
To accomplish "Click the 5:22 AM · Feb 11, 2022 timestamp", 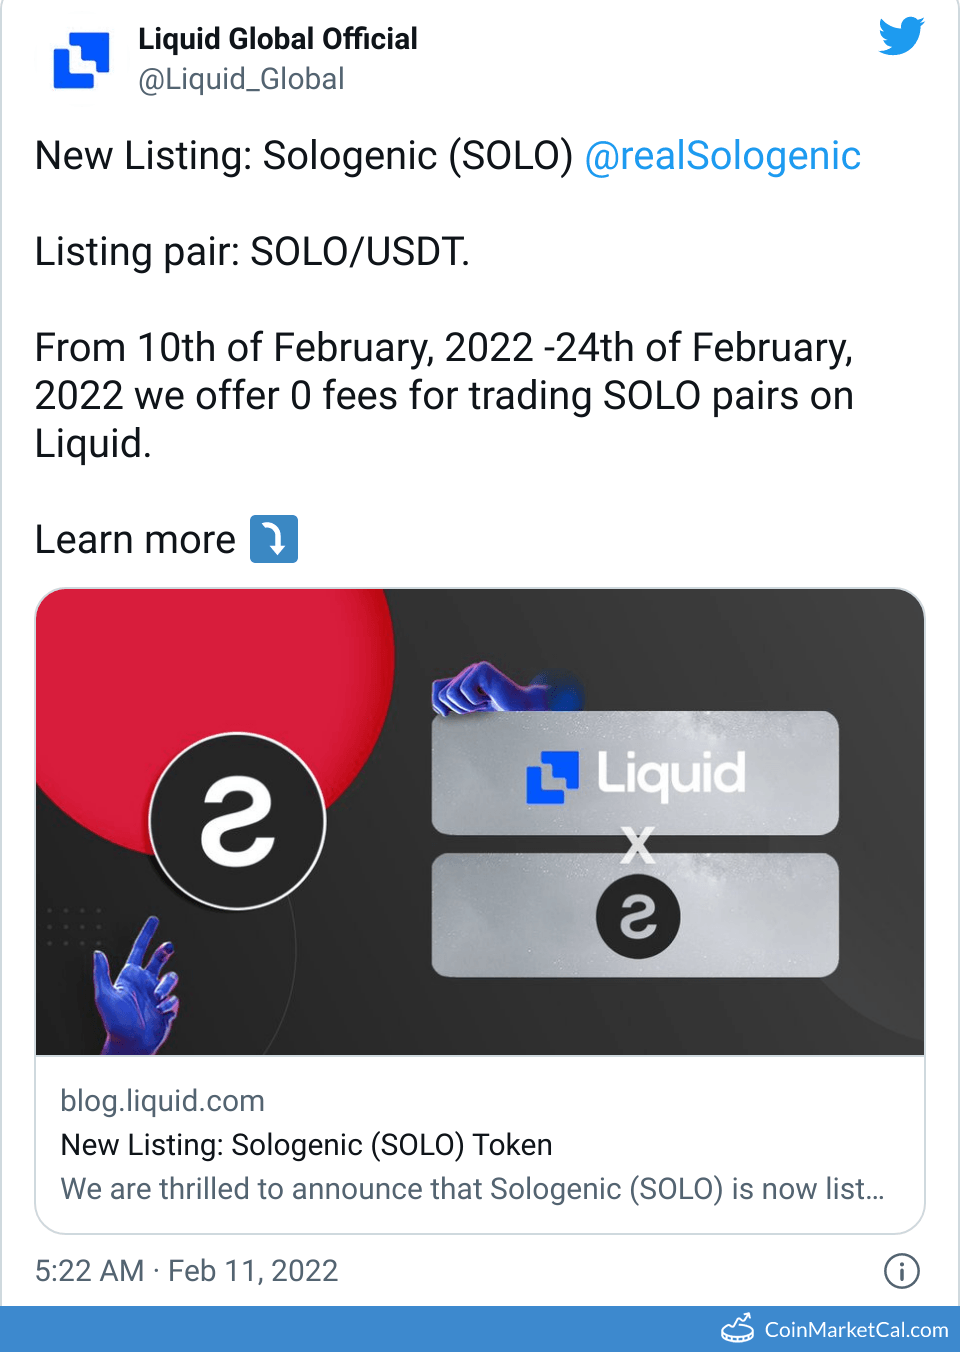I will pos(187,1271).
